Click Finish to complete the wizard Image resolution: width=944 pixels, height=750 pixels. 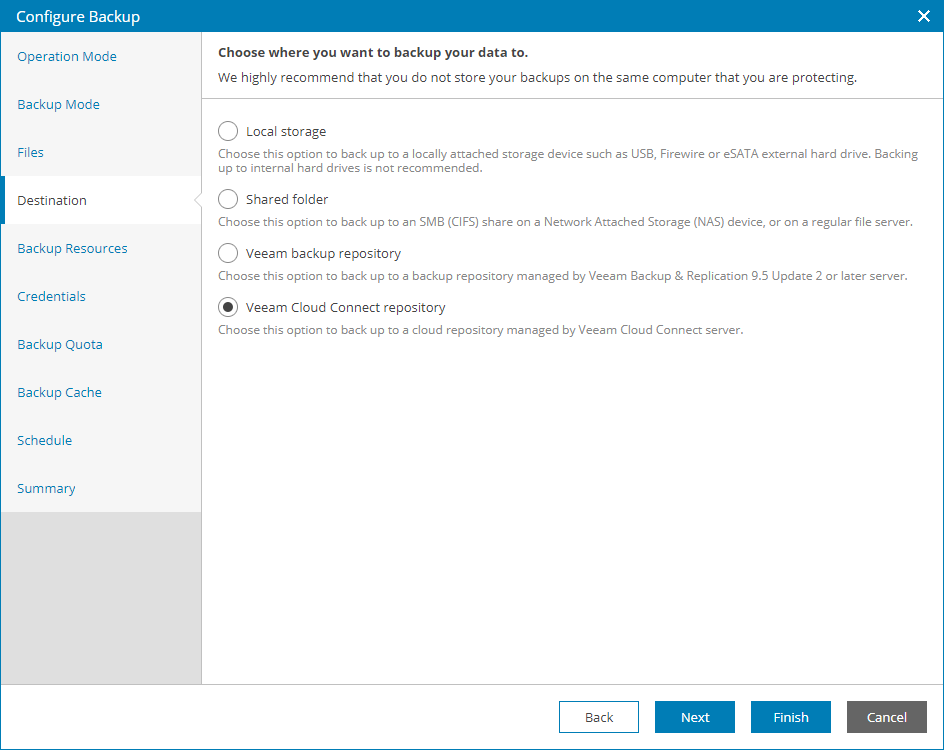point(791,717)
